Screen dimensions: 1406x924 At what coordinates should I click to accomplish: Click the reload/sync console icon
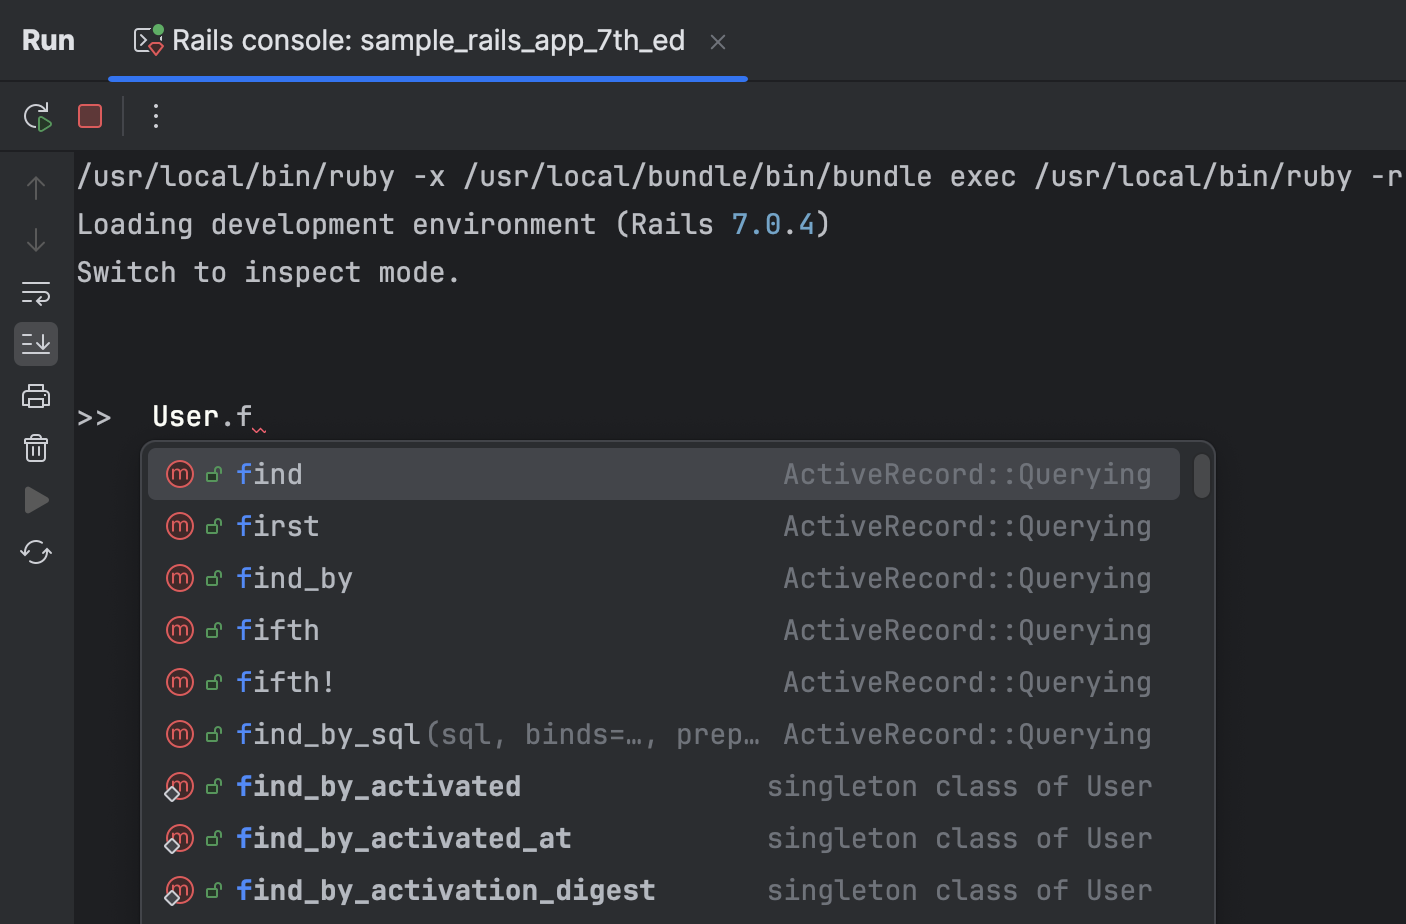[36, 552]
